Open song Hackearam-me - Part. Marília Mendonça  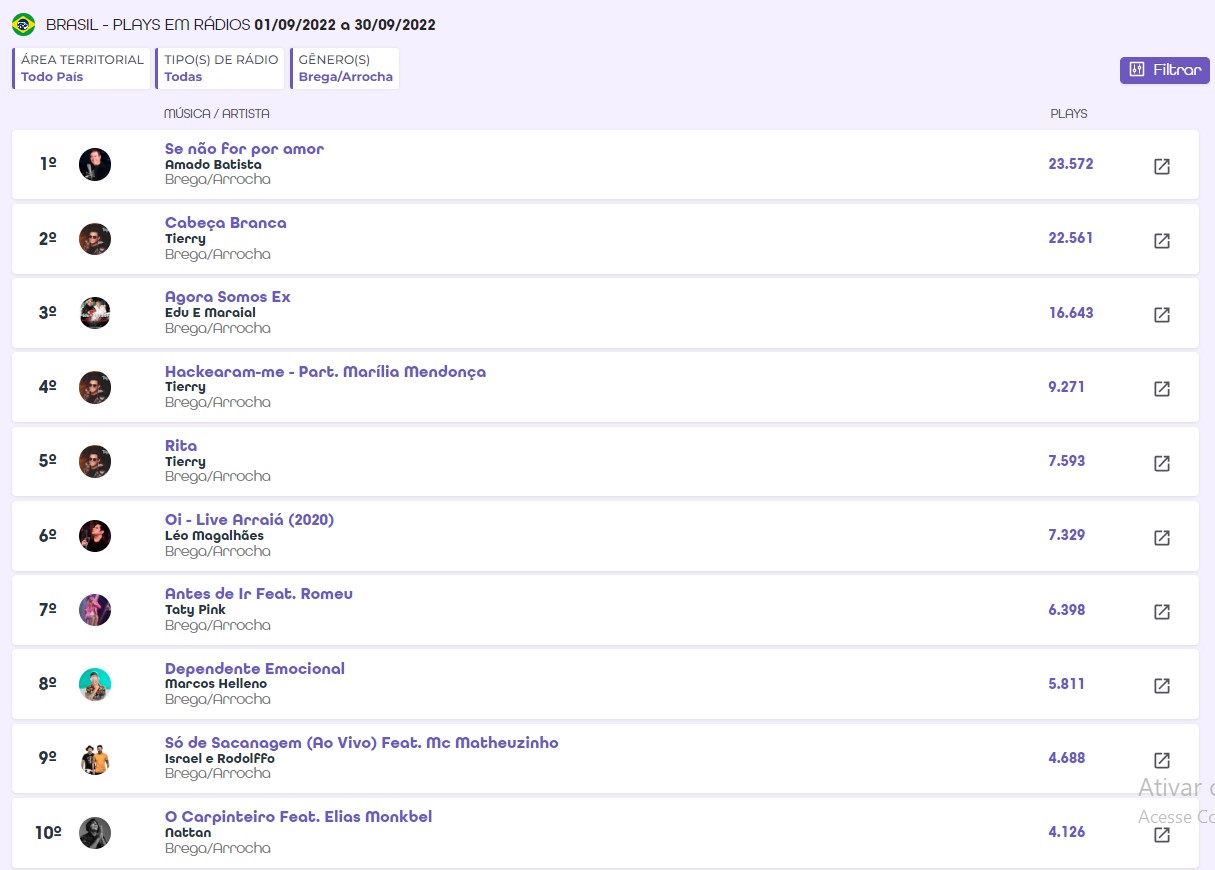pos(325,372)
